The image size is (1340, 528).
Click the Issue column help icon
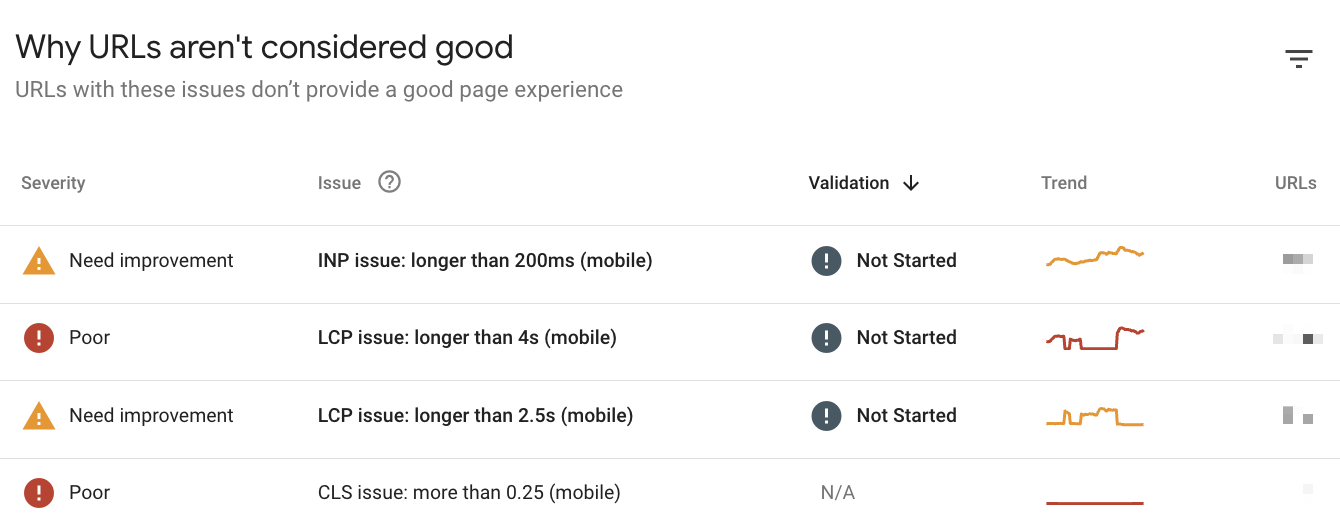coord(389,182)
